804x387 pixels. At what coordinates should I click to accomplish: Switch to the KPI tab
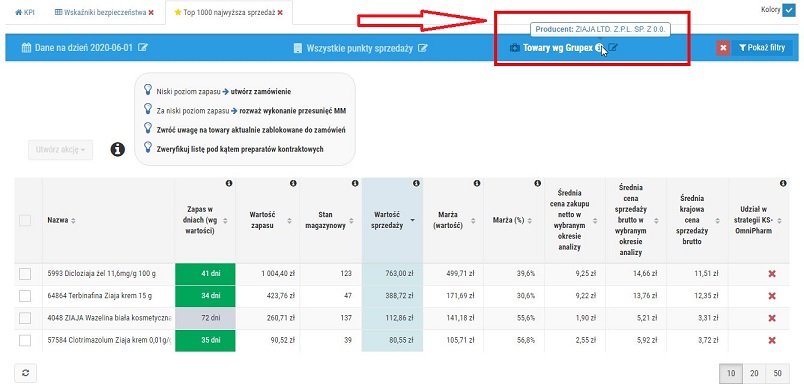click(25, 12)
